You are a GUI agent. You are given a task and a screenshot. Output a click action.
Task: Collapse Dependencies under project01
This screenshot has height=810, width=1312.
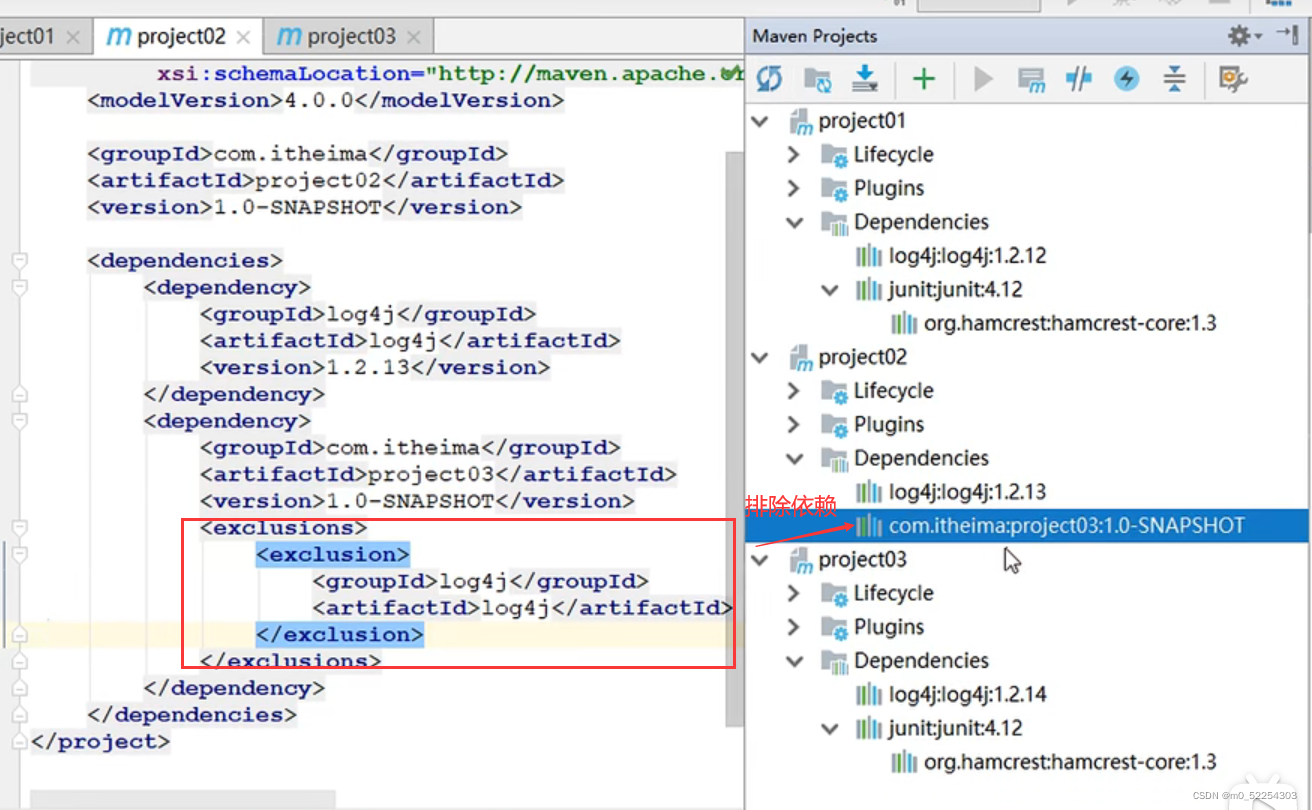click(795, 222)
